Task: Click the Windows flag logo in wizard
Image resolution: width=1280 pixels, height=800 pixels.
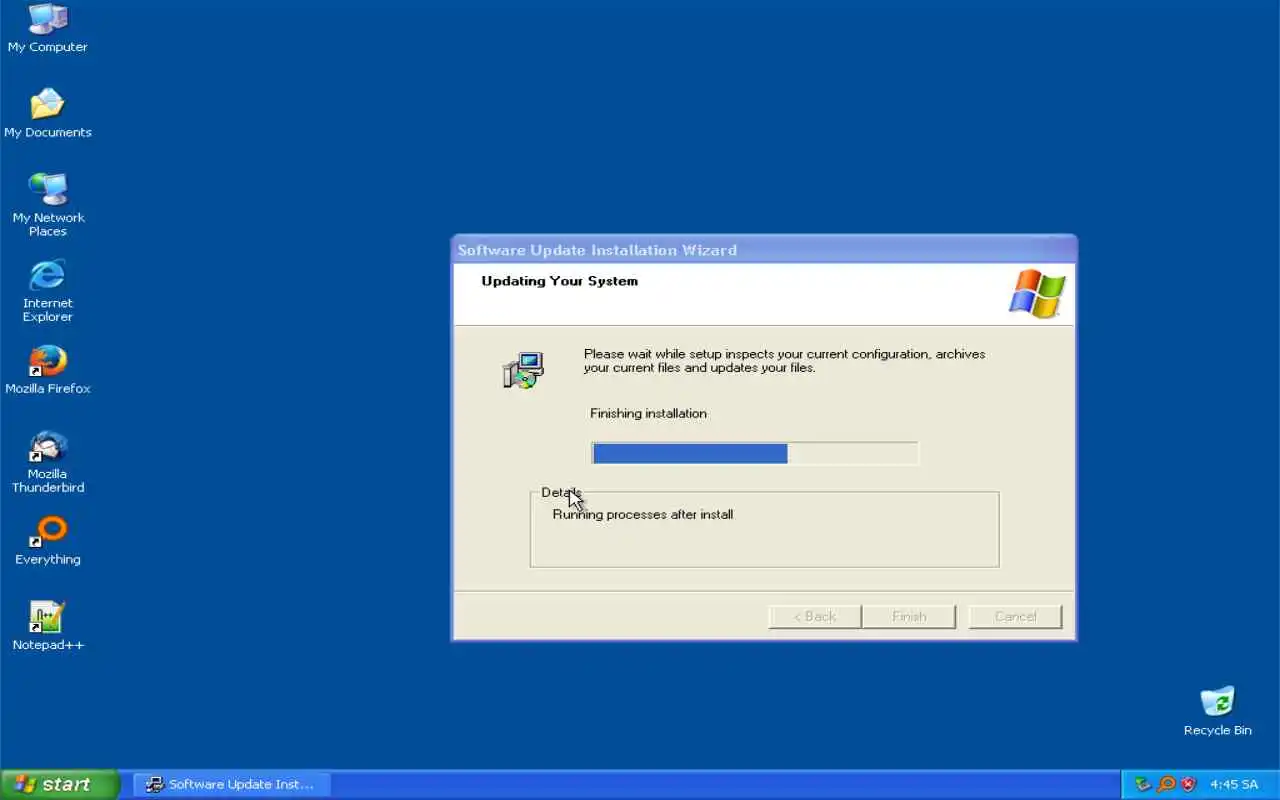Action: click(x=1037, y=293)
